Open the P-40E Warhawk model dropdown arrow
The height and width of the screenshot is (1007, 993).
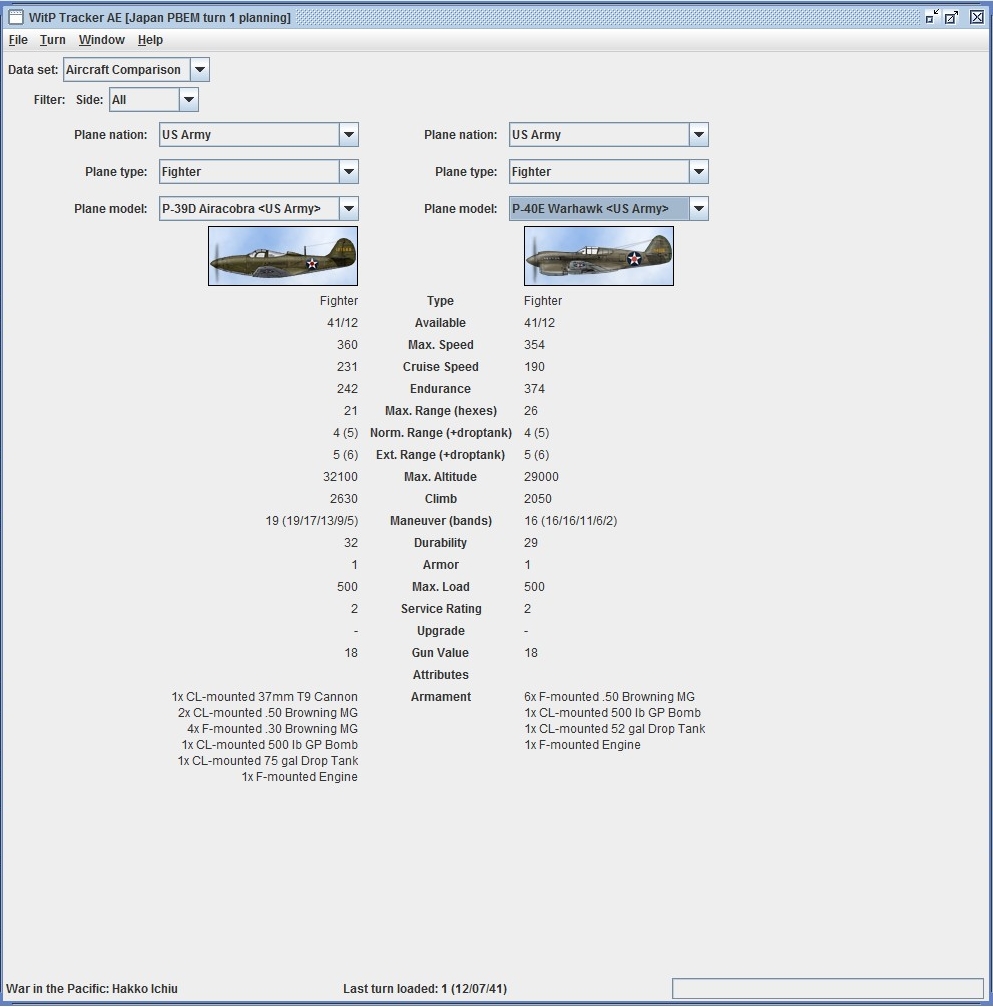(x=699, y=209)
